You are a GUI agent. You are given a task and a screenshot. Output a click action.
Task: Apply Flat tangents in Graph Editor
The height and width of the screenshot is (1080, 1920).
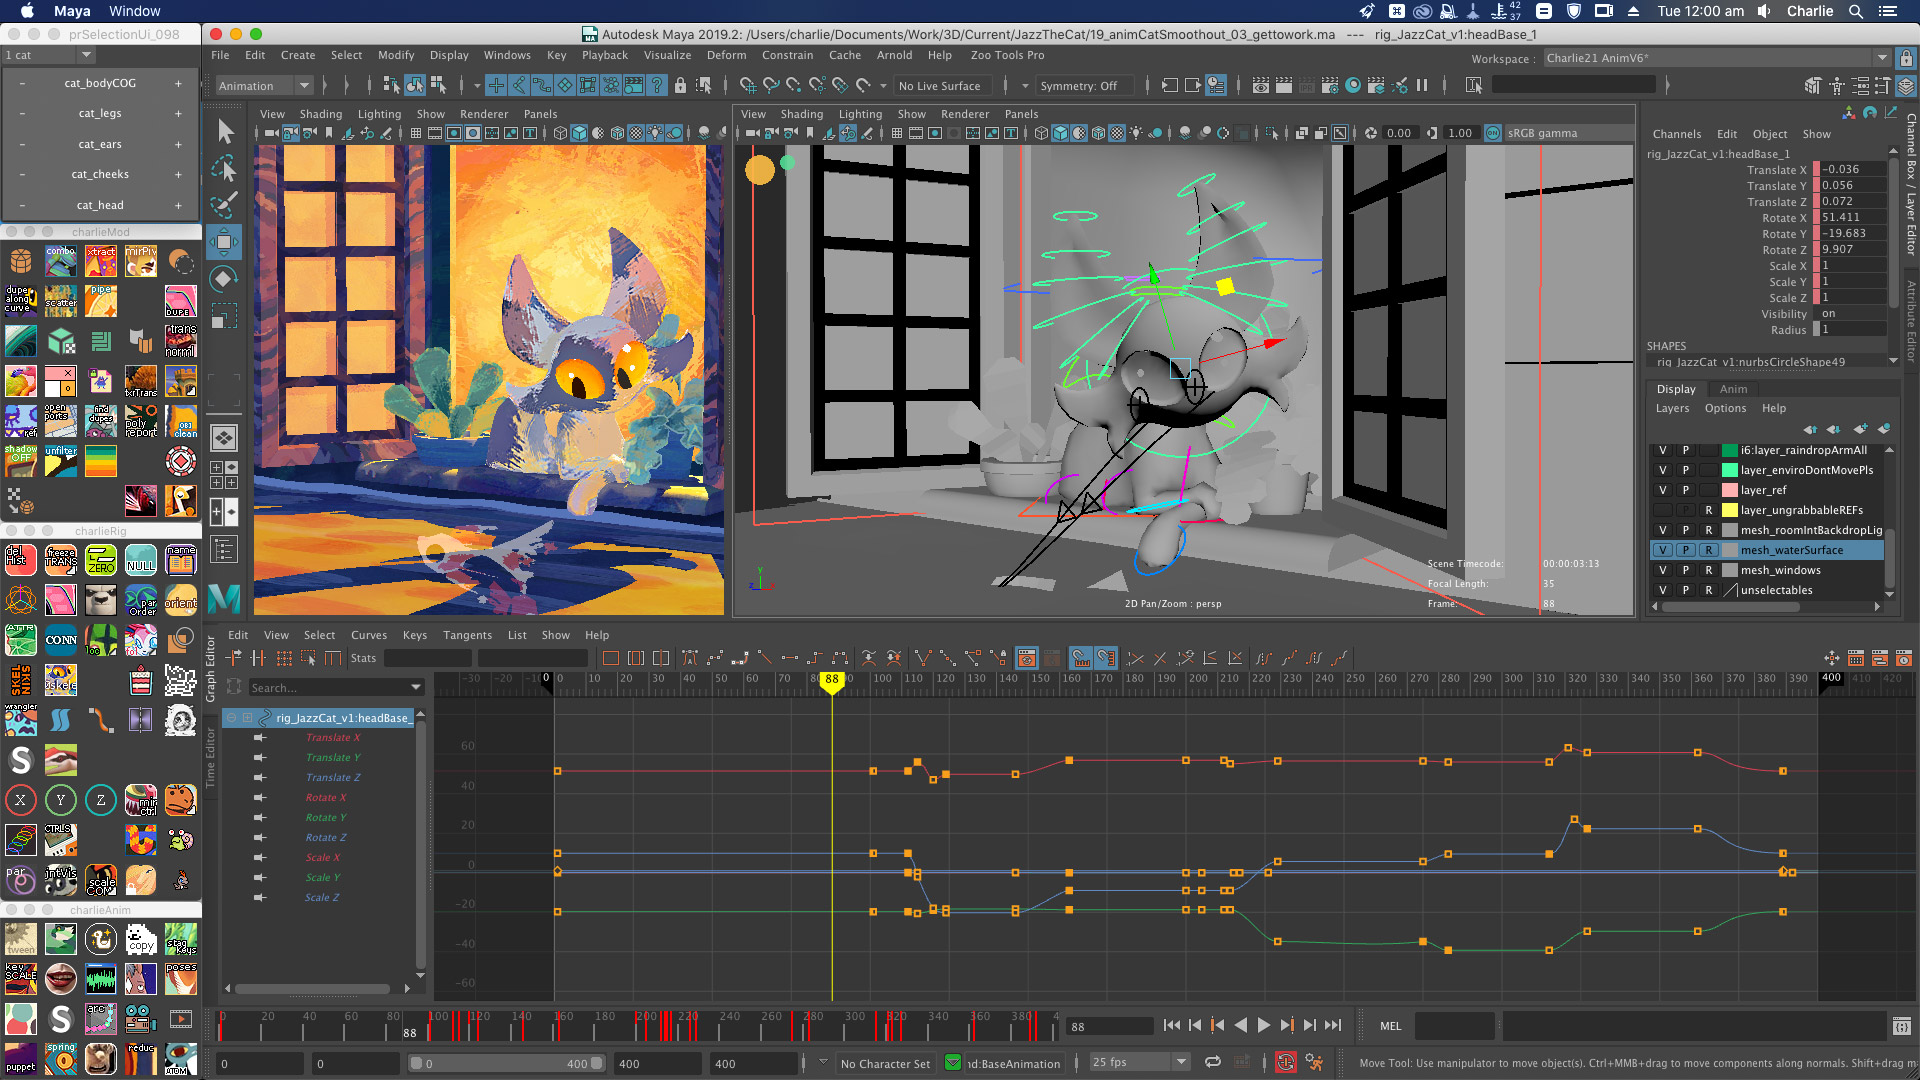pyautogui.click(x=790, y=658)
